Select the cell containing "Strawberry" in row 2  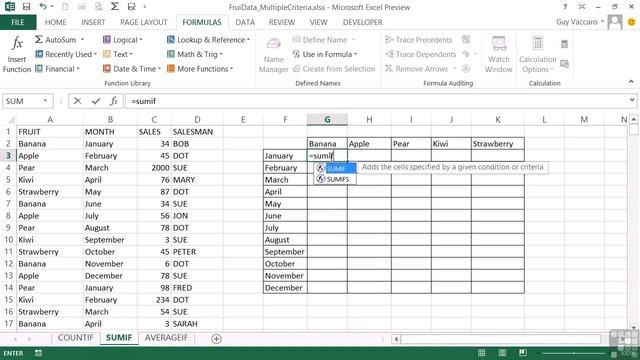coord(498,144)
